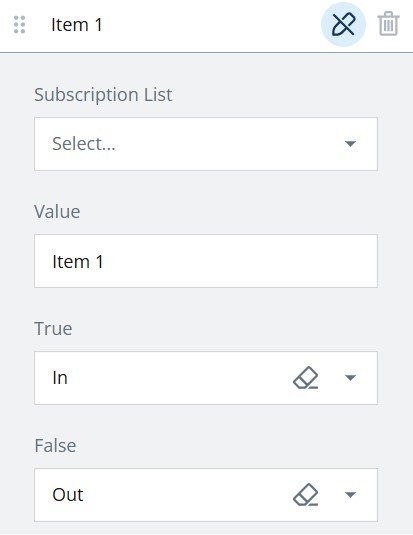Delete Item 1 with the trash icon
Image resolution: width=413 pixels, height=535 pixels.
pyautogui.click(x=388, y=24)
